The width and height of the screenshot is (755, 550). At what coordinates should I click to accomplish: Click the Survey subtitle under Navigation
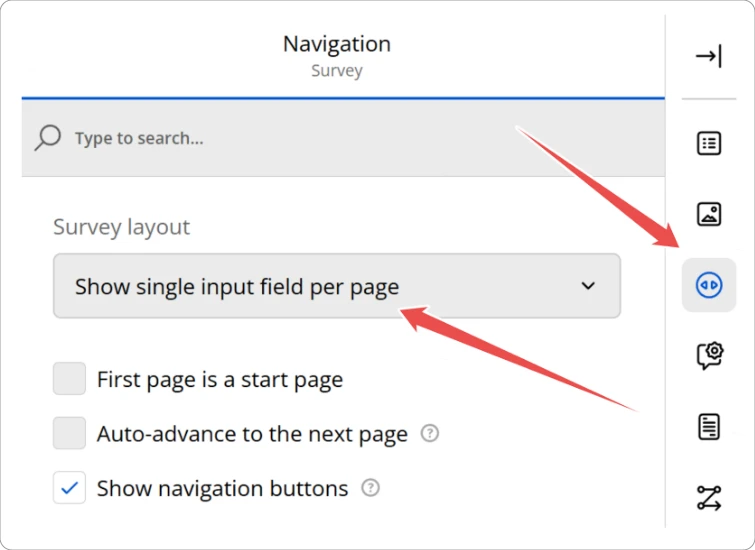336,71
